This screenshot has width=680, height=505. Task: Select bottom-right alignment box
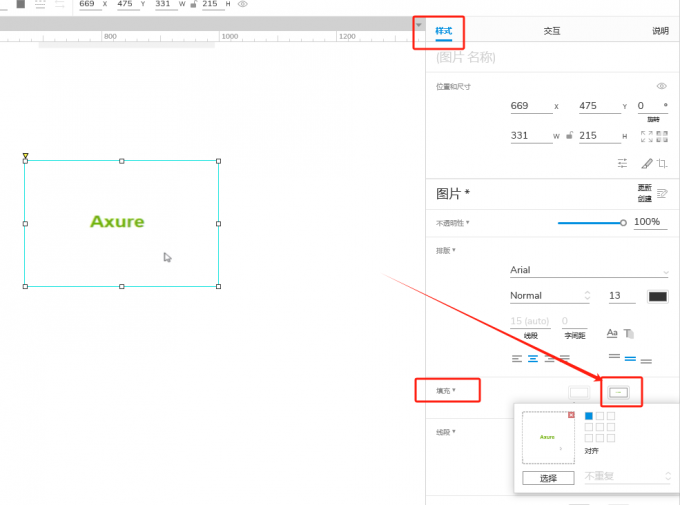[611, 438]
